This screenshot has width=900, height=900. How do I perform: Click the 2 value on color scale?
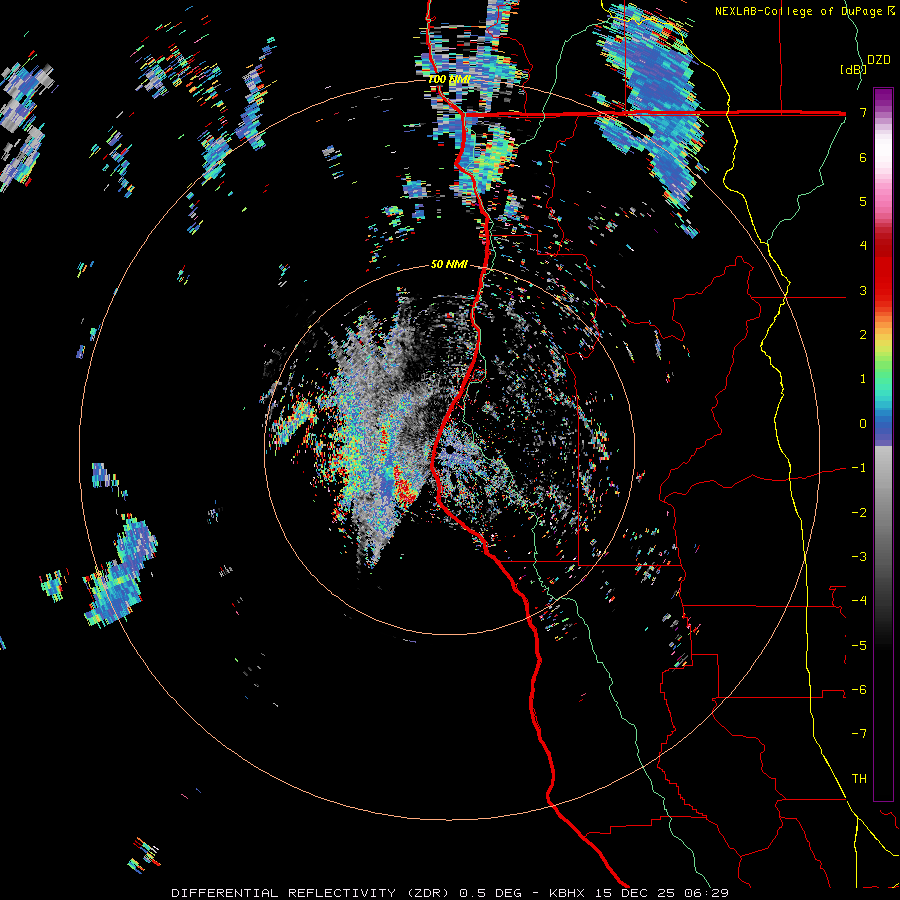coord(863,335)
